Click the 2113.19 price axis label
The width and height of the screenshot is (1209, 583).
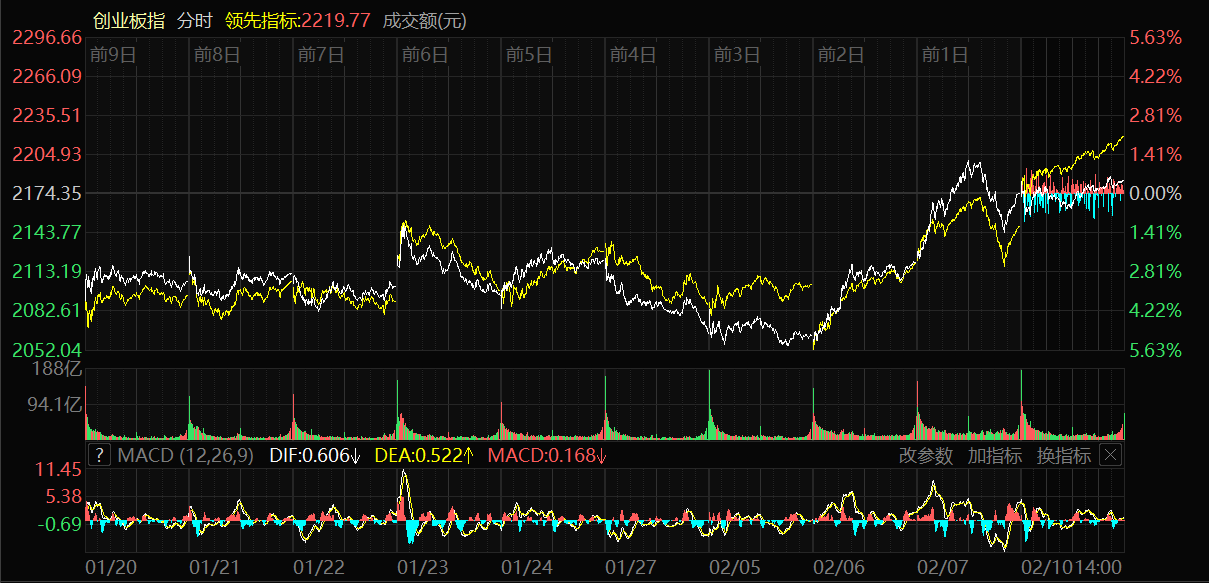(46, 271)
